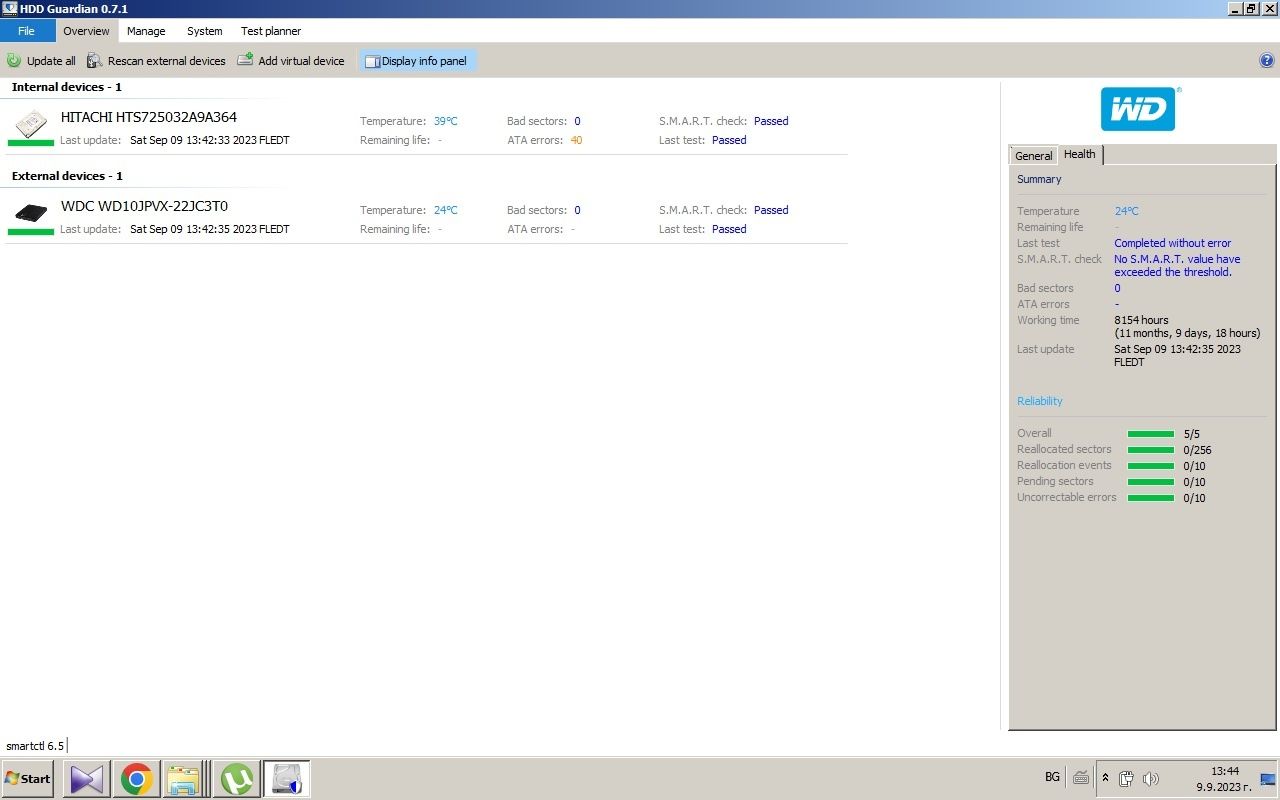This screenshot has width=1280, height=800.
Task: Click the Overall reliability bar 5/5
Action: 1151,434
